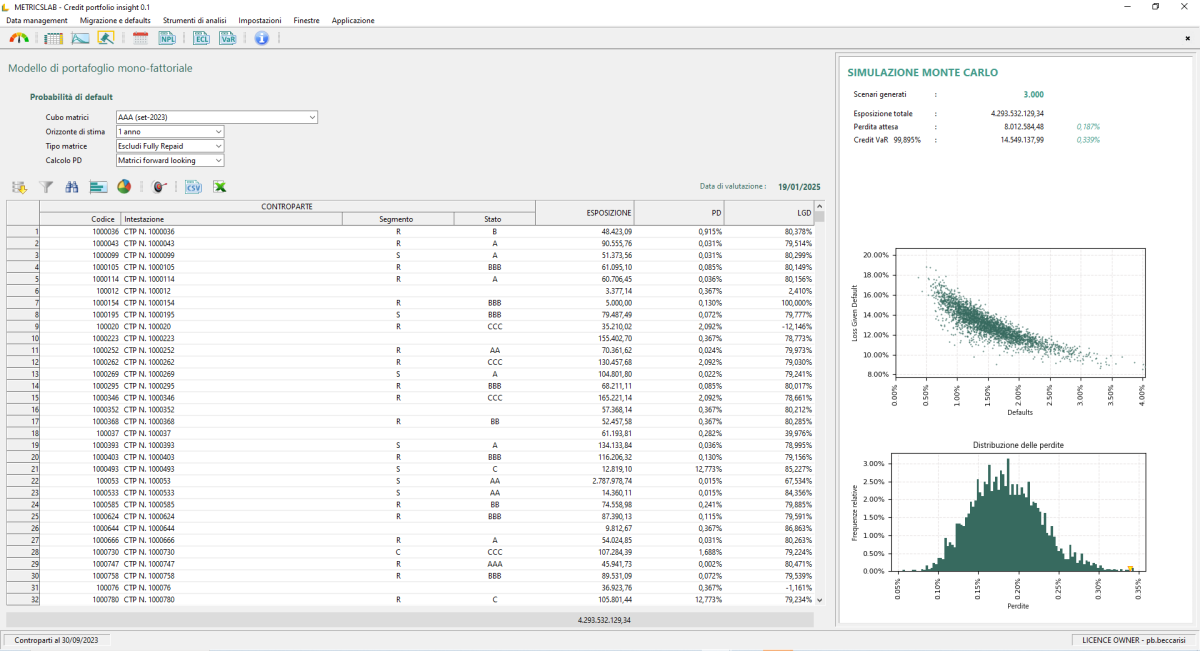Expand the Calcolo PD dropdown
1200x651 pixels.
218,160
